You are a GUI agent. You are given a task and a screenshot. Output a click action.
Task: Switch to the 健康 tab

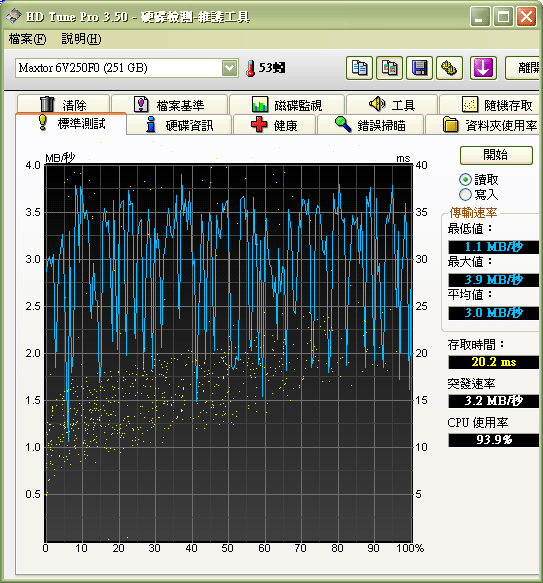[x=274, y=125]
